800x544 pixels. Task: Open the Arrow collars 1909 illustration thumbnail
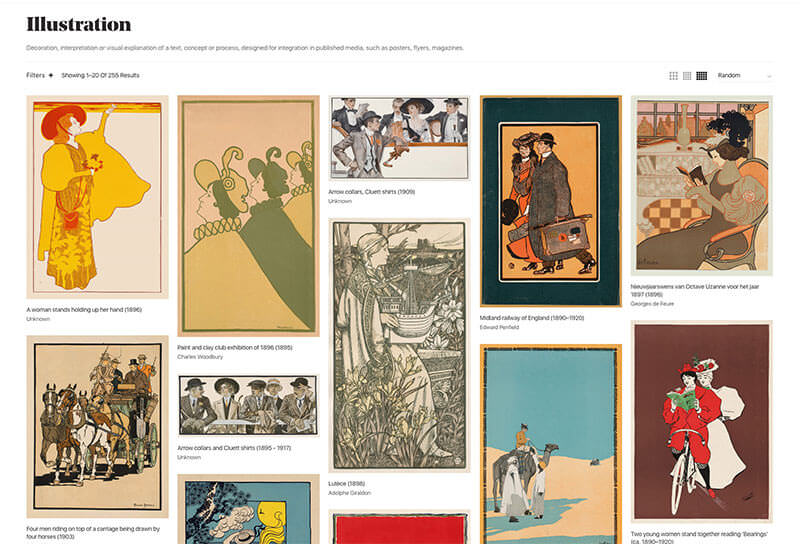point(399,138)
